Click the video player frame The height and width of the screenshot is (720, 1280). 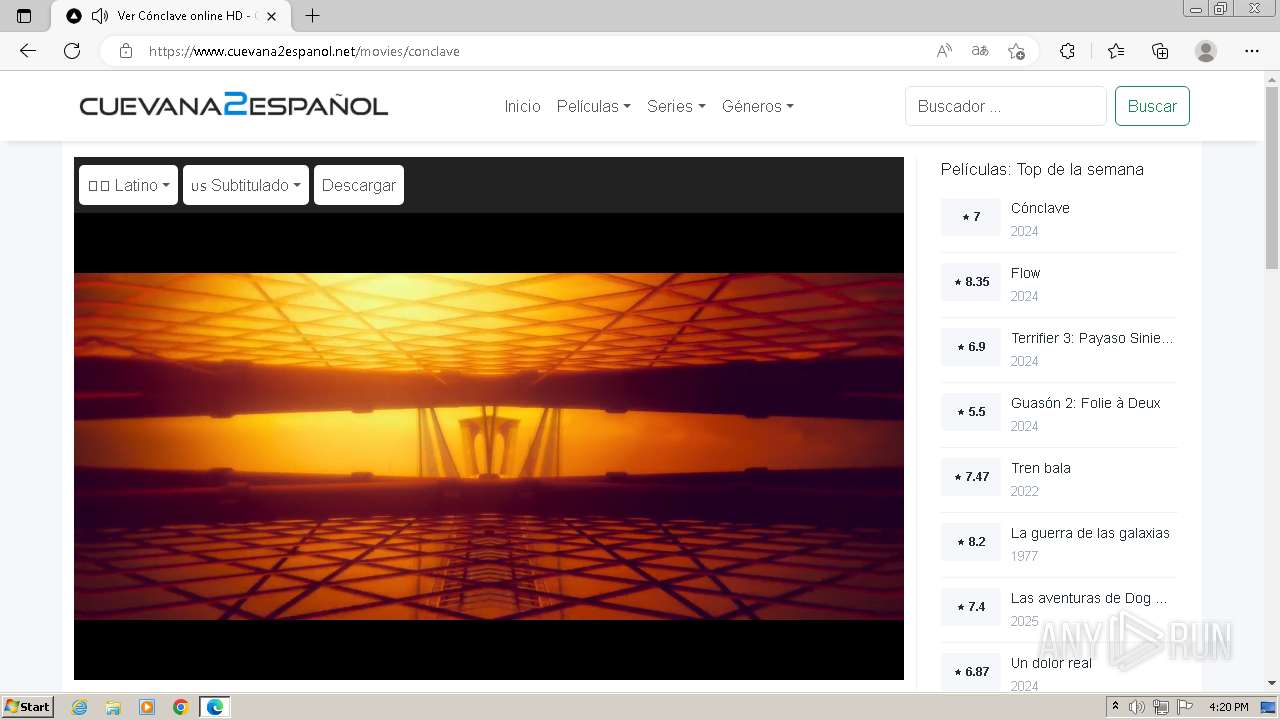[489, 446]
